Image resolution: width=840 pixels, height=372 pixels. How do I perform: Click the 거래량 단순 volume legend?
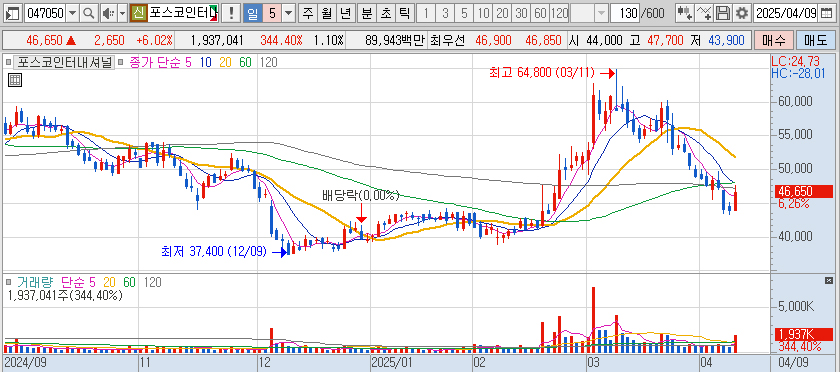56,282
